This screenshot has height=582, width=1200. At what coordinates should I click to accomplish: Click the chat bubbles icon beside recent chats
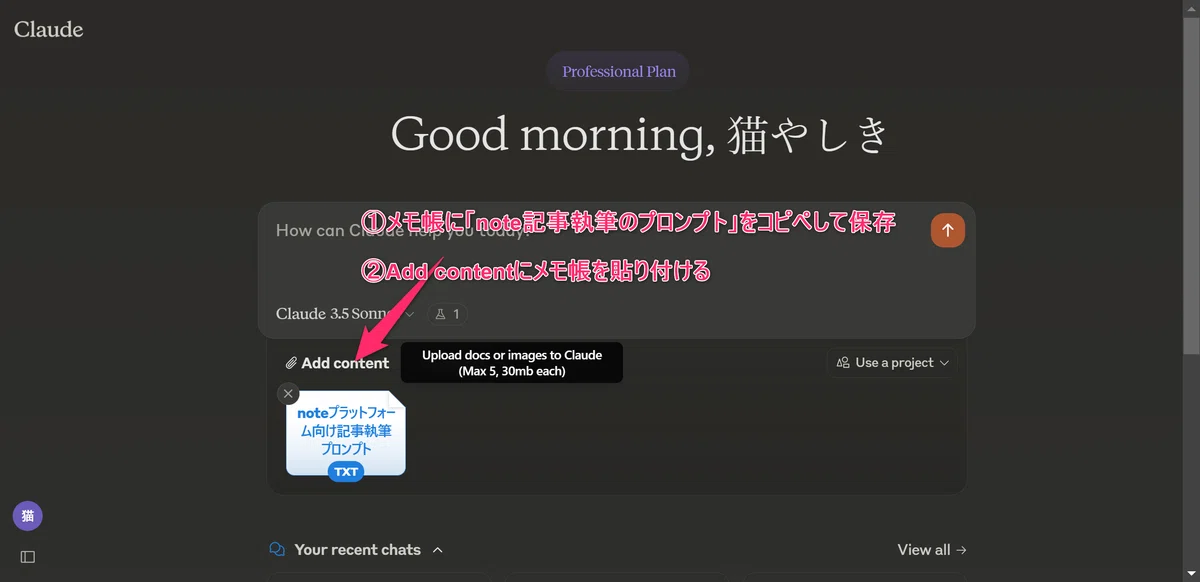click(x=277, y=550)
